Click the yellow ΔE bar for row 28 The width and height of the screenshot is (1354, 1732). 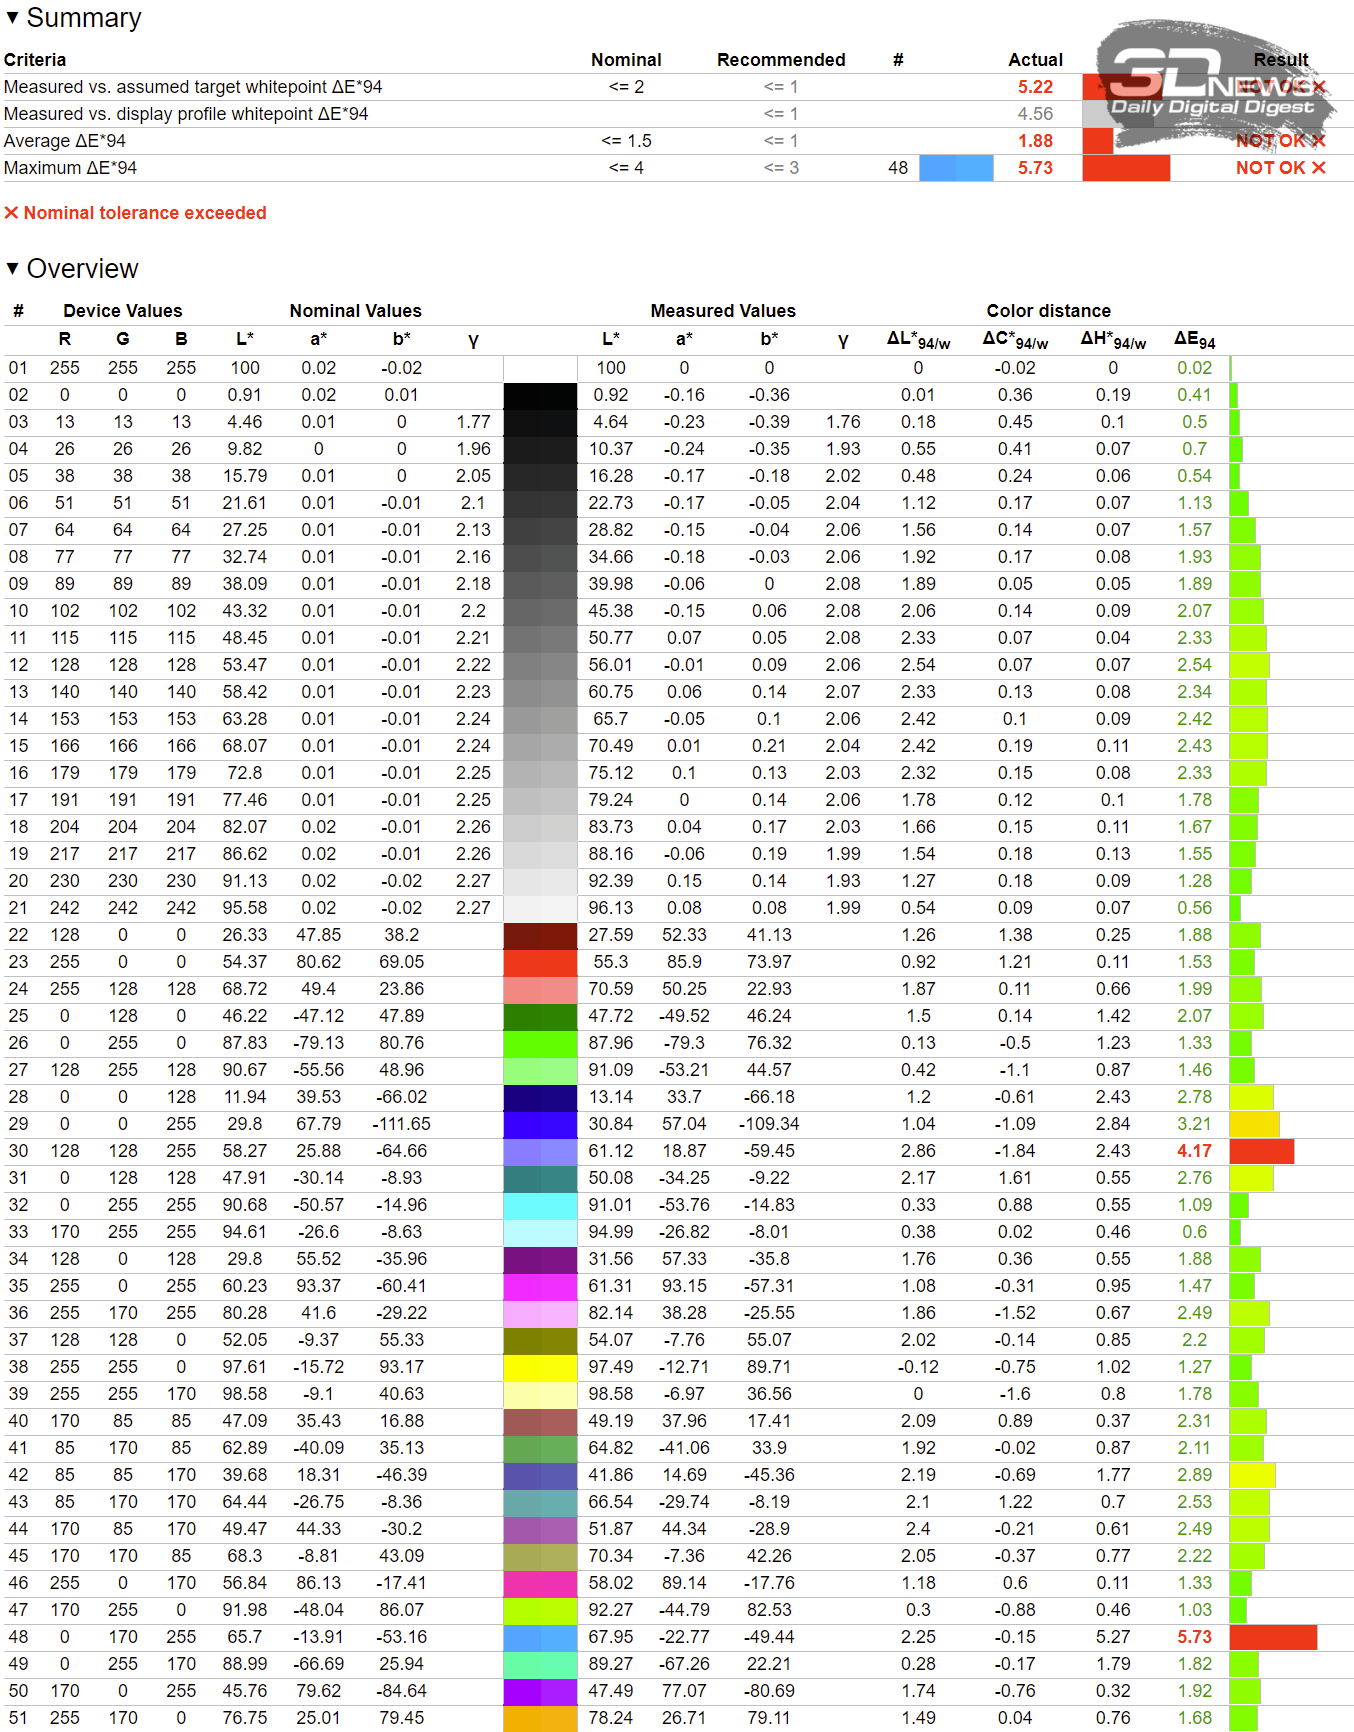click(1251, 1097)
